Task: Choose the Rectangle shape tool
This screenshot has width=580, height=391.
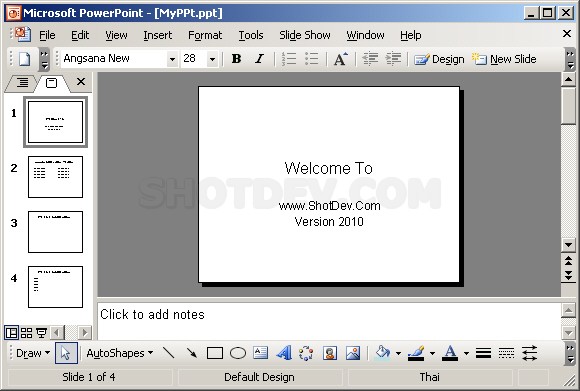Action: pos(215,353)
